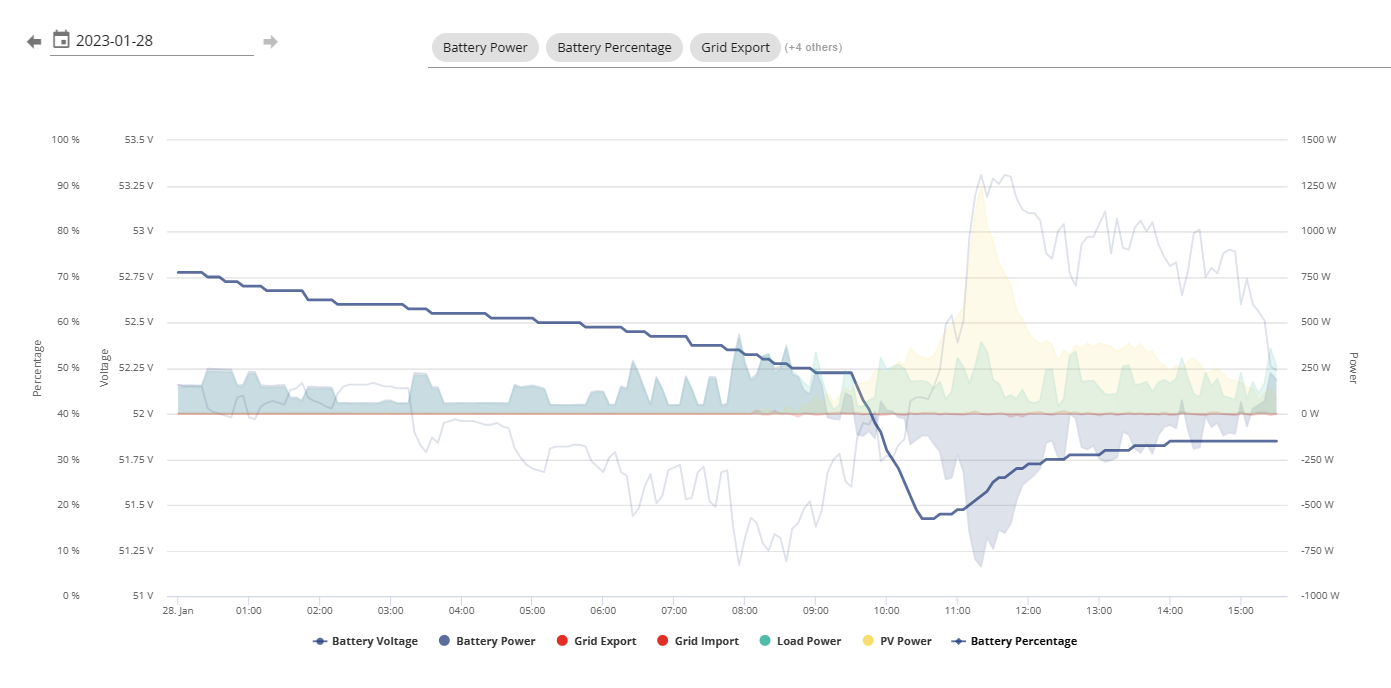Open the calendar date picker icon

coord(61,40)
